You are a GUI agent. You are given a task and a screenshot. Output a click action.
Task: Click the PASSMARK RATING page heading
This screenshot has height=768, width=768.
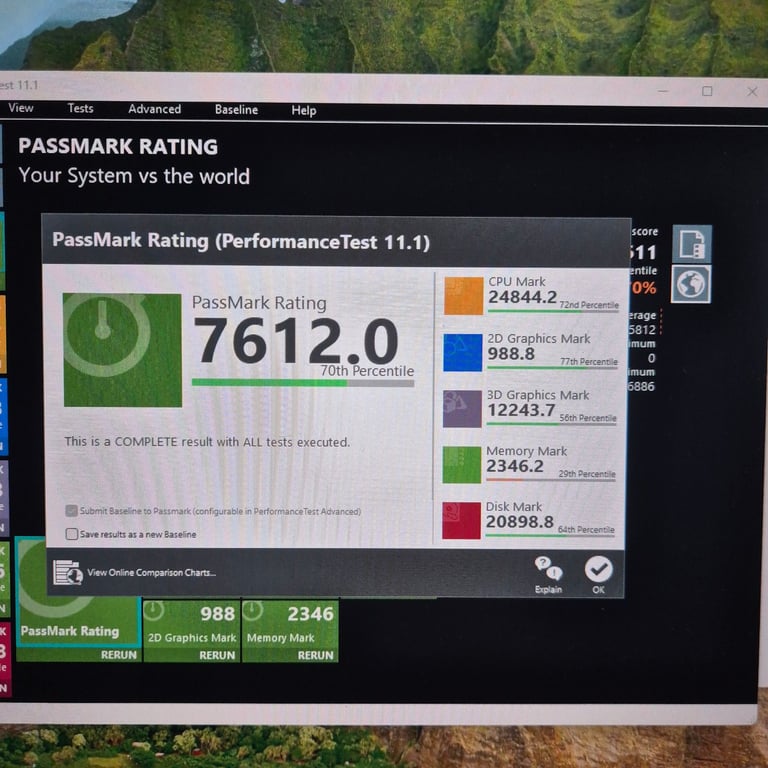(x=118, y=146)
